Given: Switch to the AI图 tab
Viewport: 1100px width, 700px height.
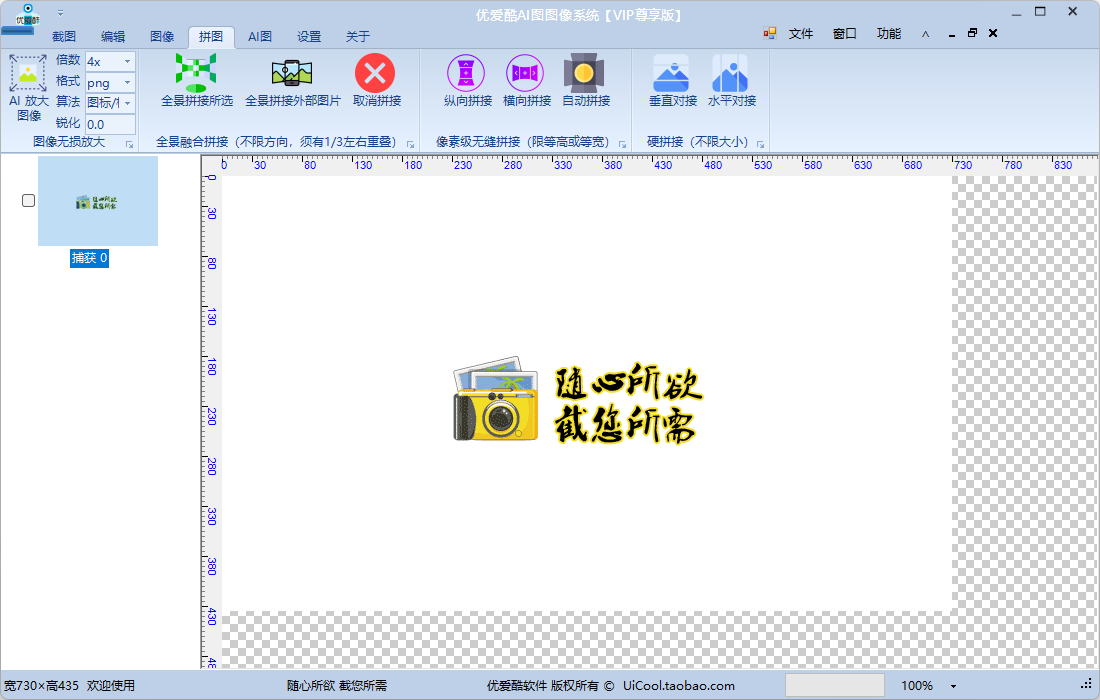Looking at the screenshot, I should (x=260, y=36).
